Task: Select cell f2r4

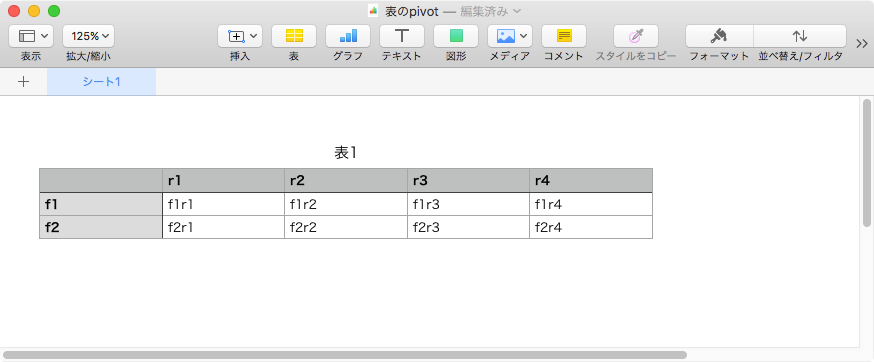Action: pyautogui.click(x=591, y=227)
